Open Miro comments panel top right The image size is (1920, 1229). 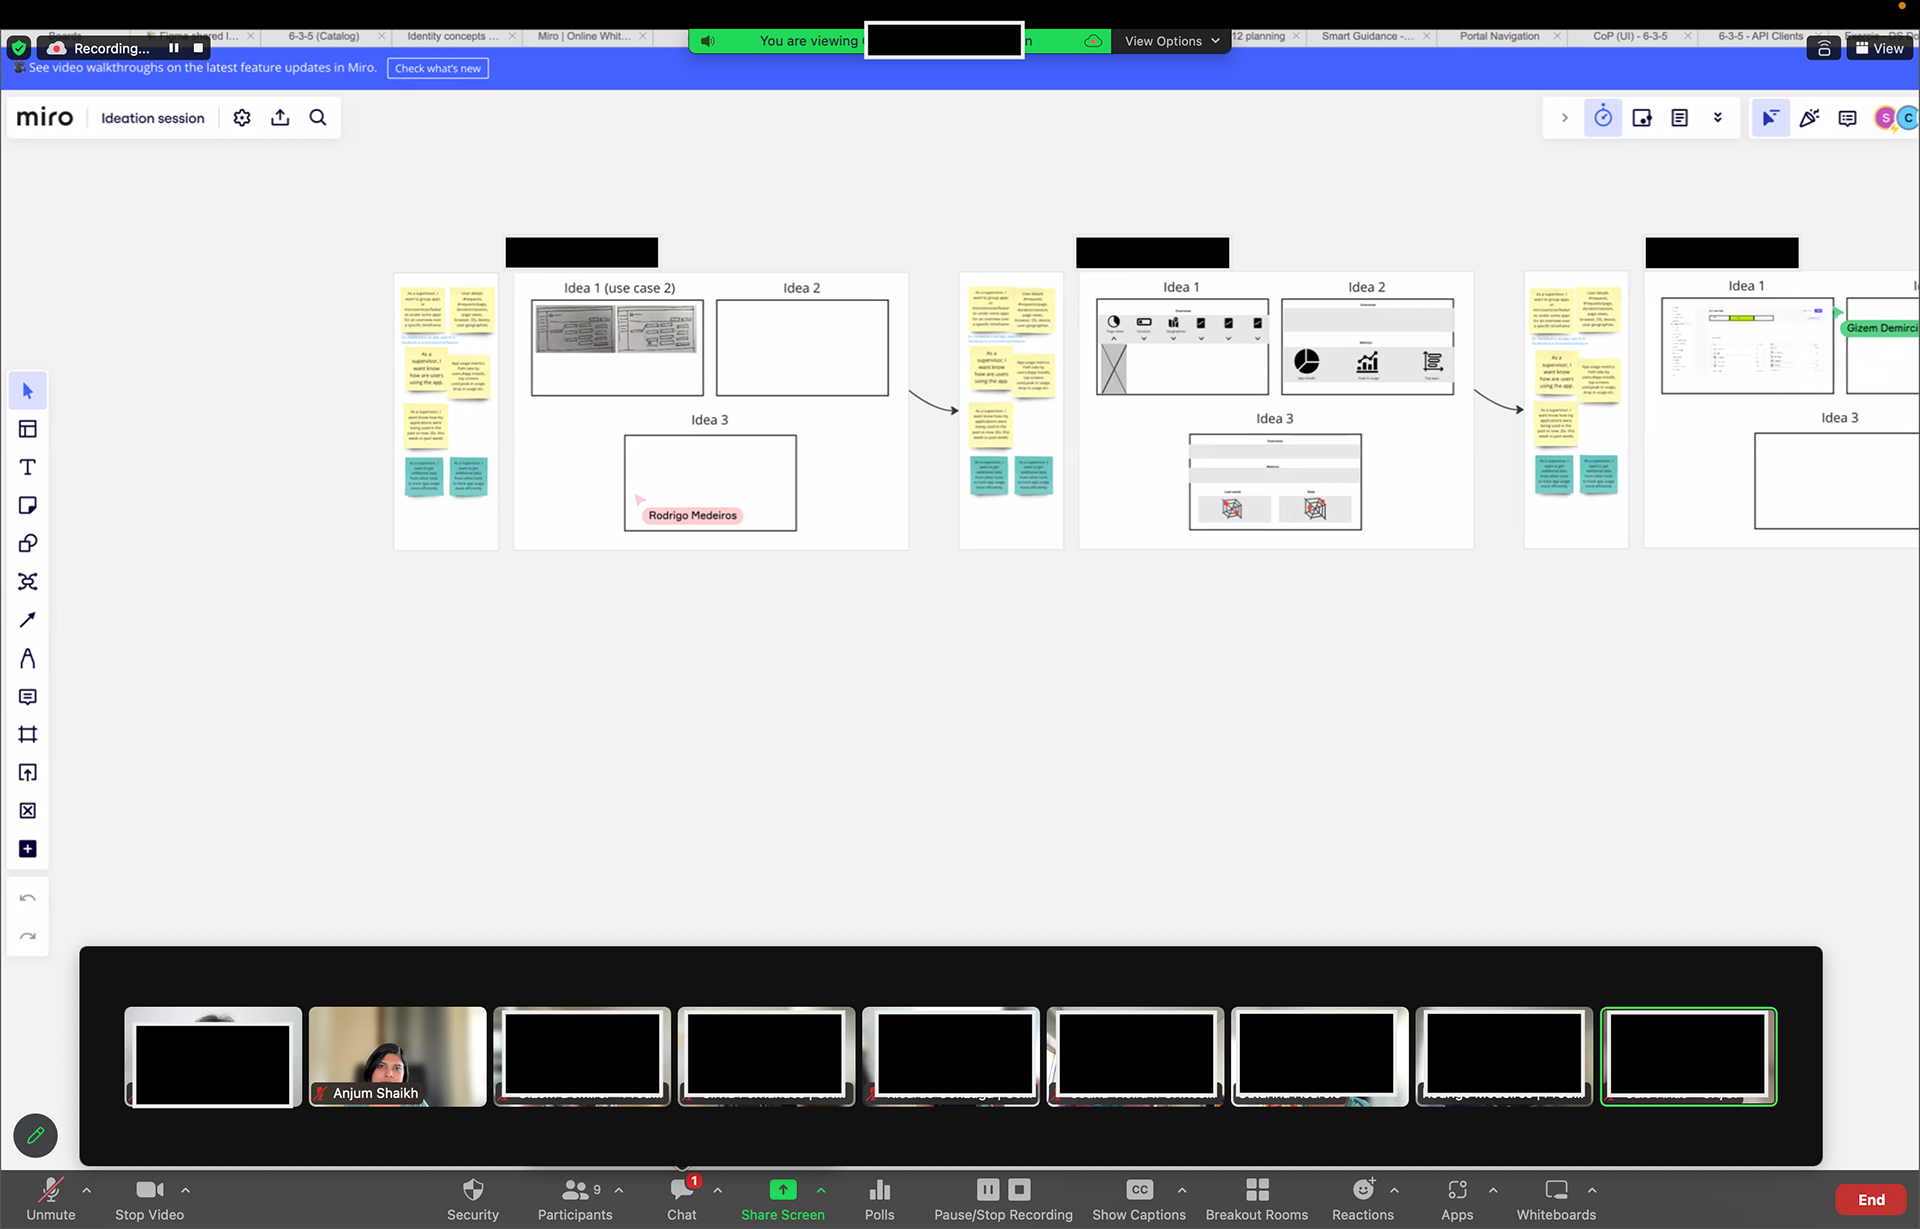click(1847, 118)
